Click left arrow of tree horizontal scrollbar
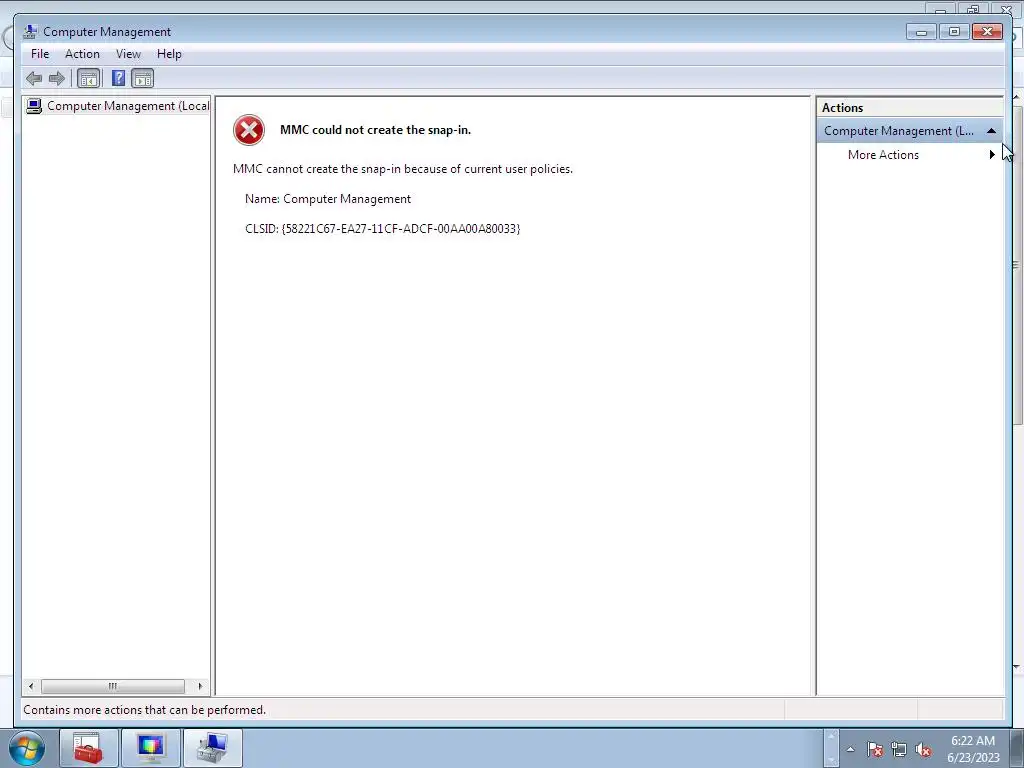1024x768 pixels. click(31, 686)
